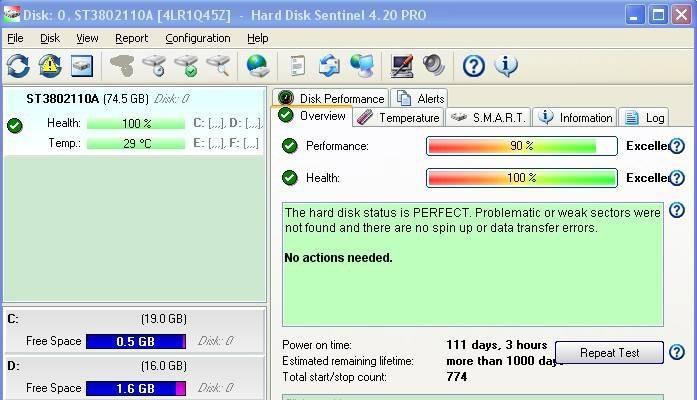Image resolution: width=697 pixels, height=400 pixels.
Task: Click the monitor with pen configuration icon
Action: click(401, 66)
